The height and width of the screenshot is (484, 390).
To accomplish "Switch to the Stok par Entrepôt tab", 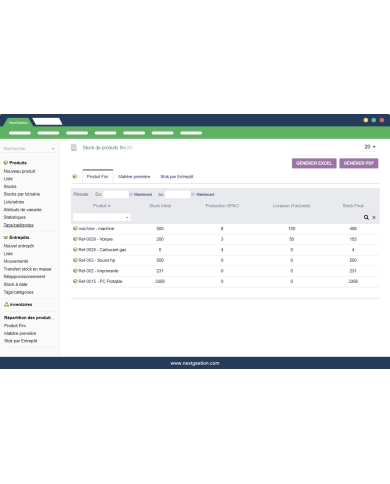I will tap(177, 176).
